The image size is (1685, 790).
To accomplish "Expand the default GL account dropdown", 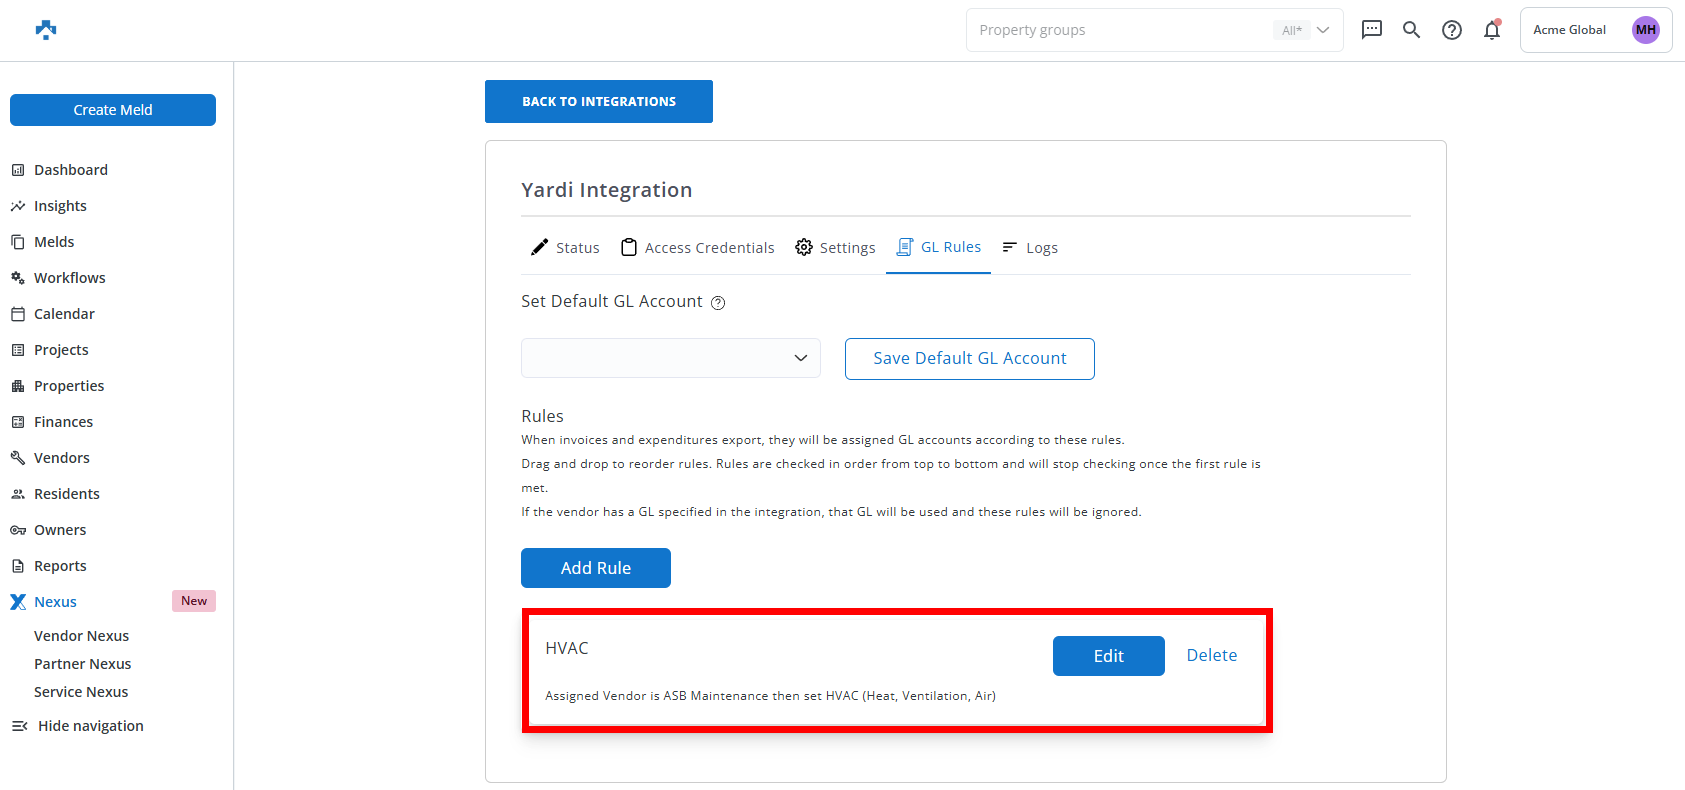I will (x=670, y=358).
